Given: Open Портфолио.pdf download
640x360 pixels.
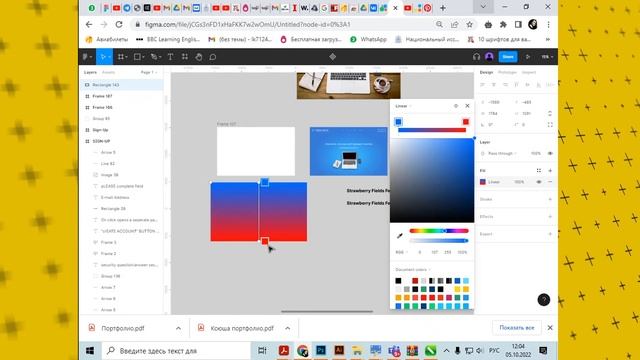Looking at the screenshot, I should (x=122, y=328).
